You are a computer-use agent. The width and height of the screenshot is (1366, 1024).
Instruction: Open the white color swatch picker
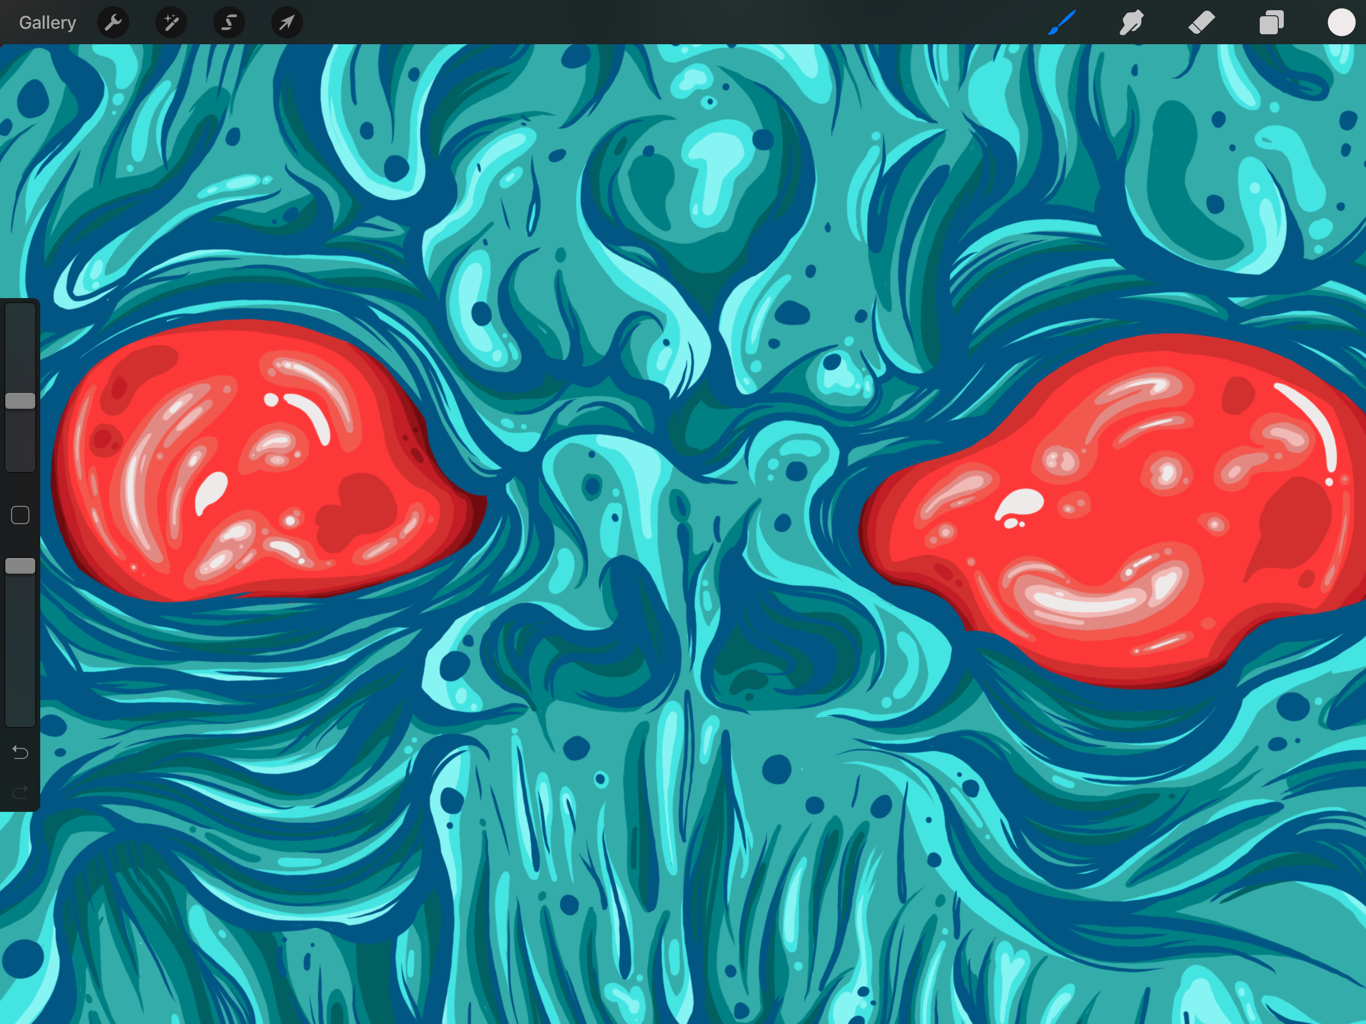click(1341, 22)
